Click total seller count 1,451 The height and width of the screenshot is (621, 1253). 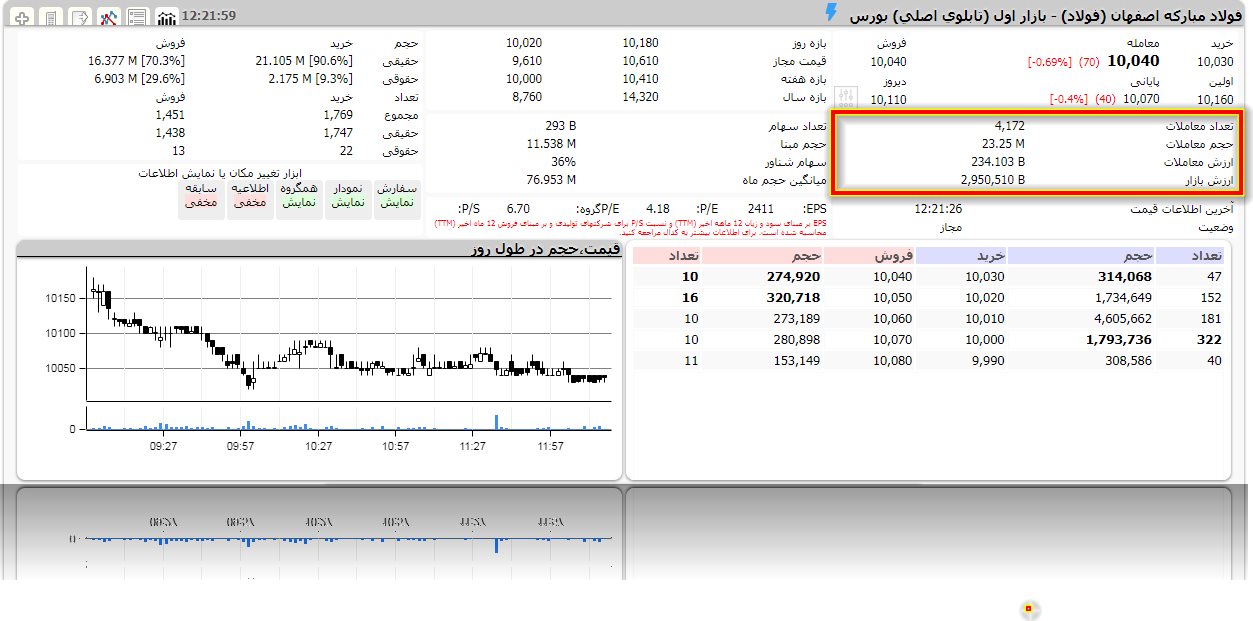coord(171,115)
